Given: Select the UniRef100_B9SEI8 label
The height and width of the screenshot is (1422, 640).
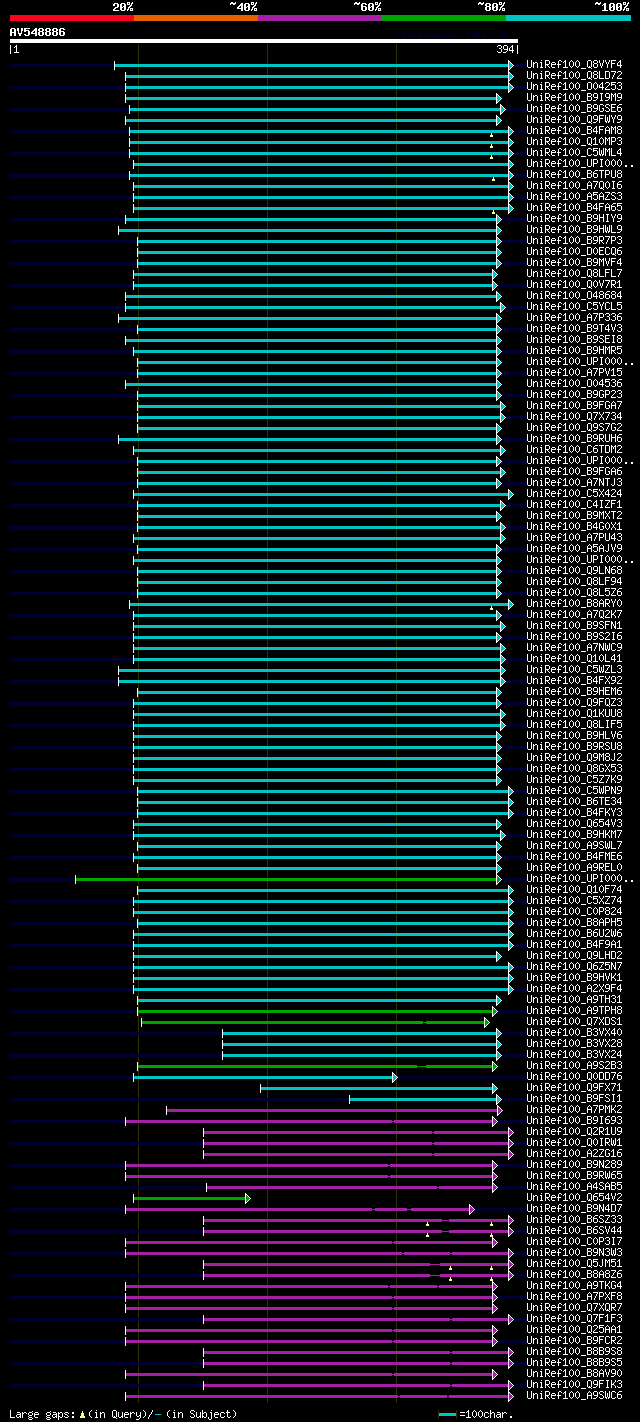Looking at the screenshot, I should point(574,339).
